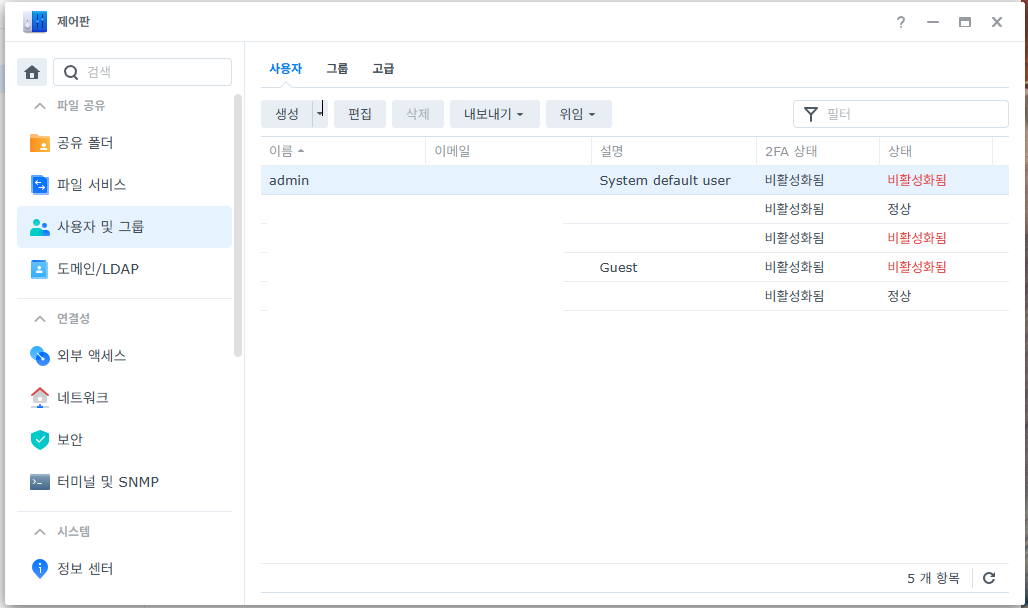
Task: Click the 2FA 상태 column header
Action: point(818,151)
